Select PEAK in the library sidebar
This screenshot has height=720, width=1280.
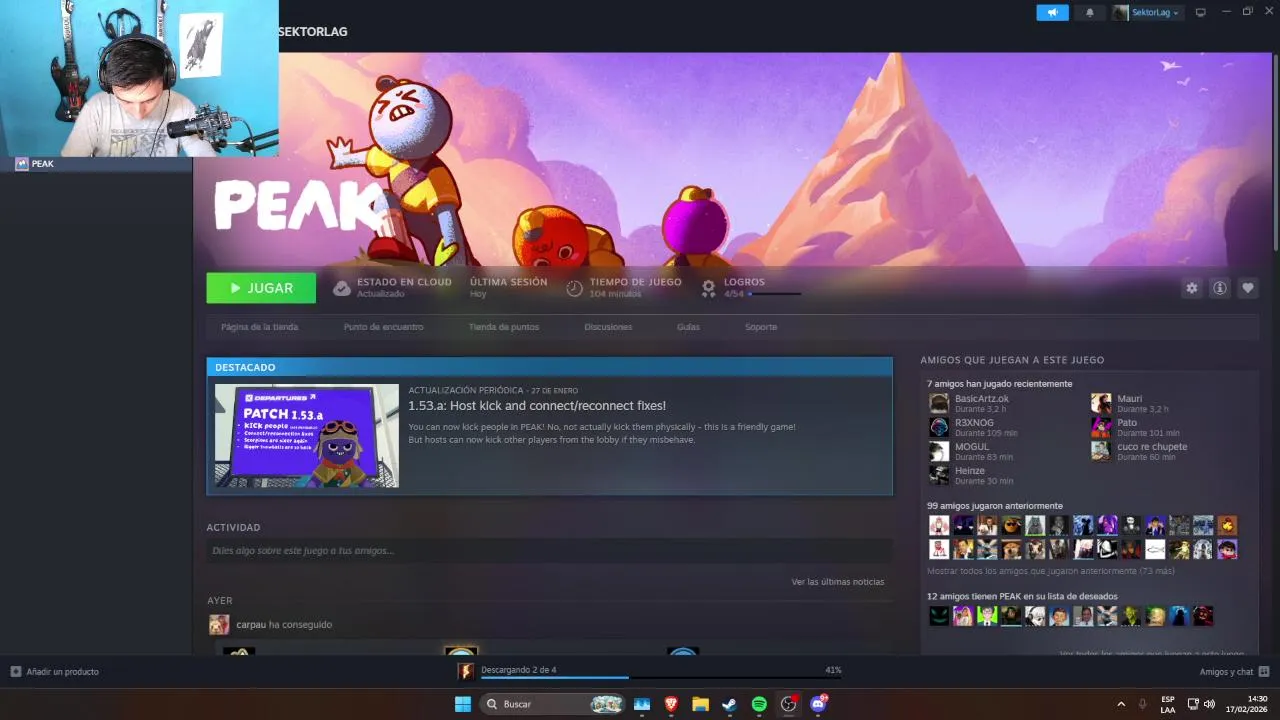(96, 164)
